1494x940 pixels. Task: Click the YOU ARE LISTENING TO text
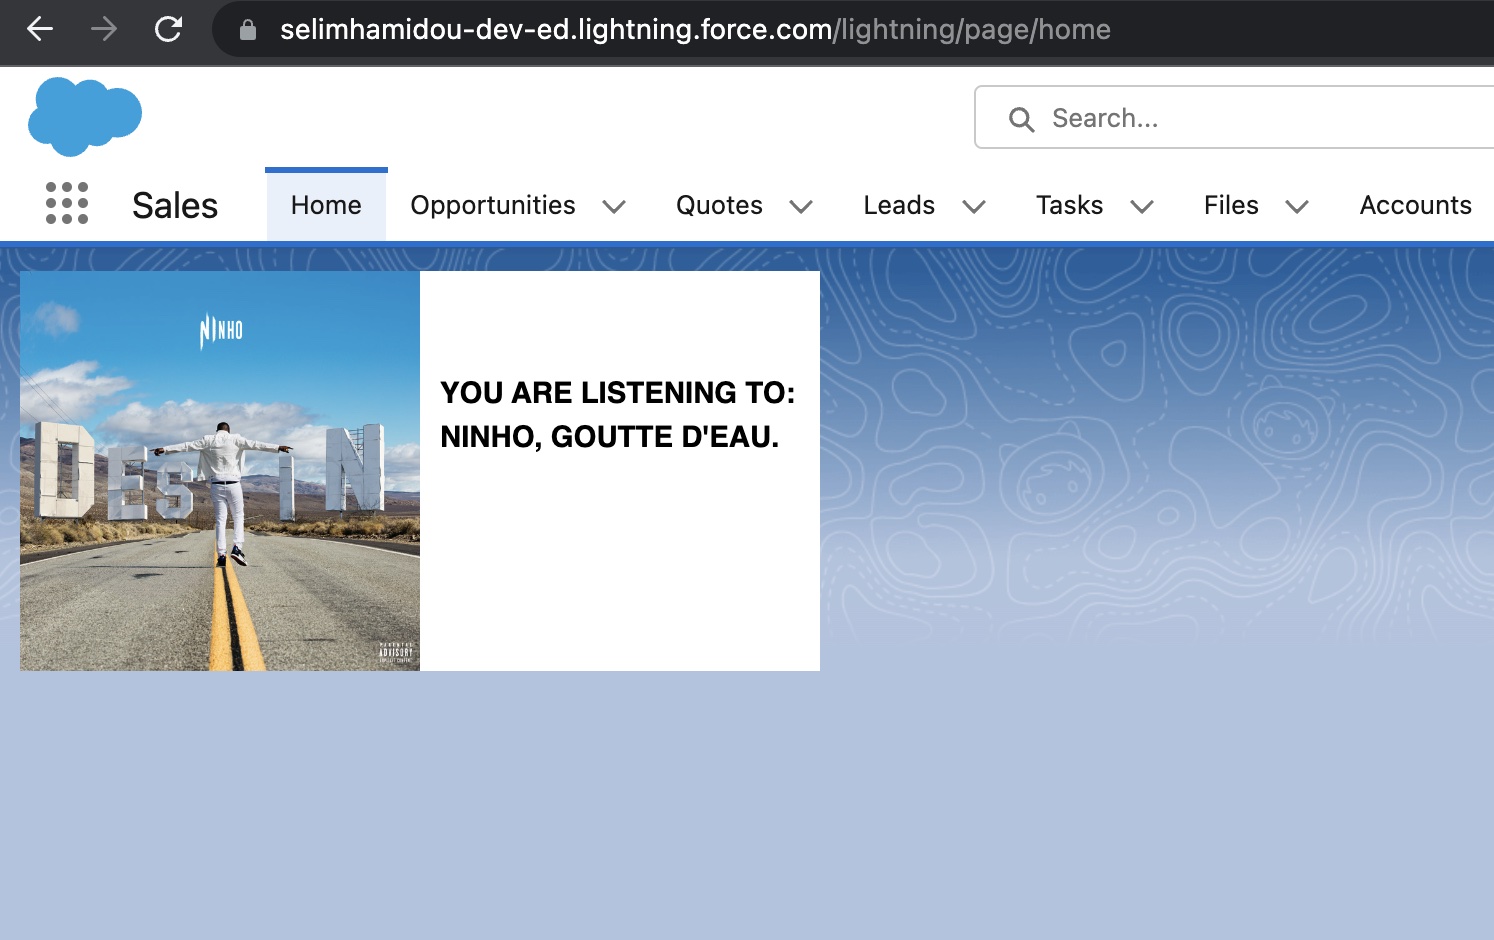tap(617, 392)
